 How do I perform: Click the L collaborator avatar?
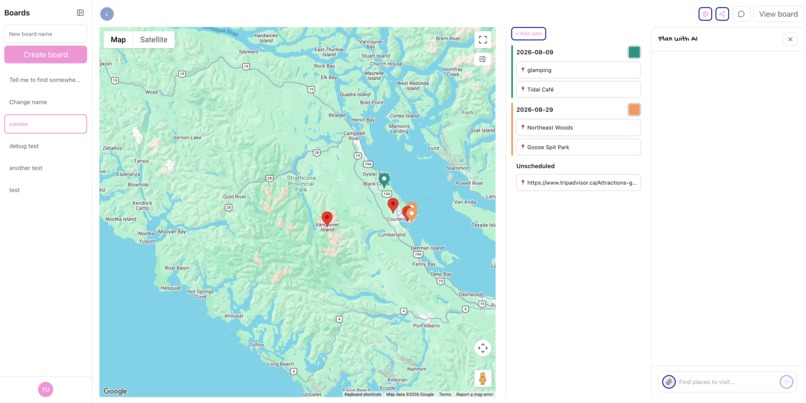(107, 14)
